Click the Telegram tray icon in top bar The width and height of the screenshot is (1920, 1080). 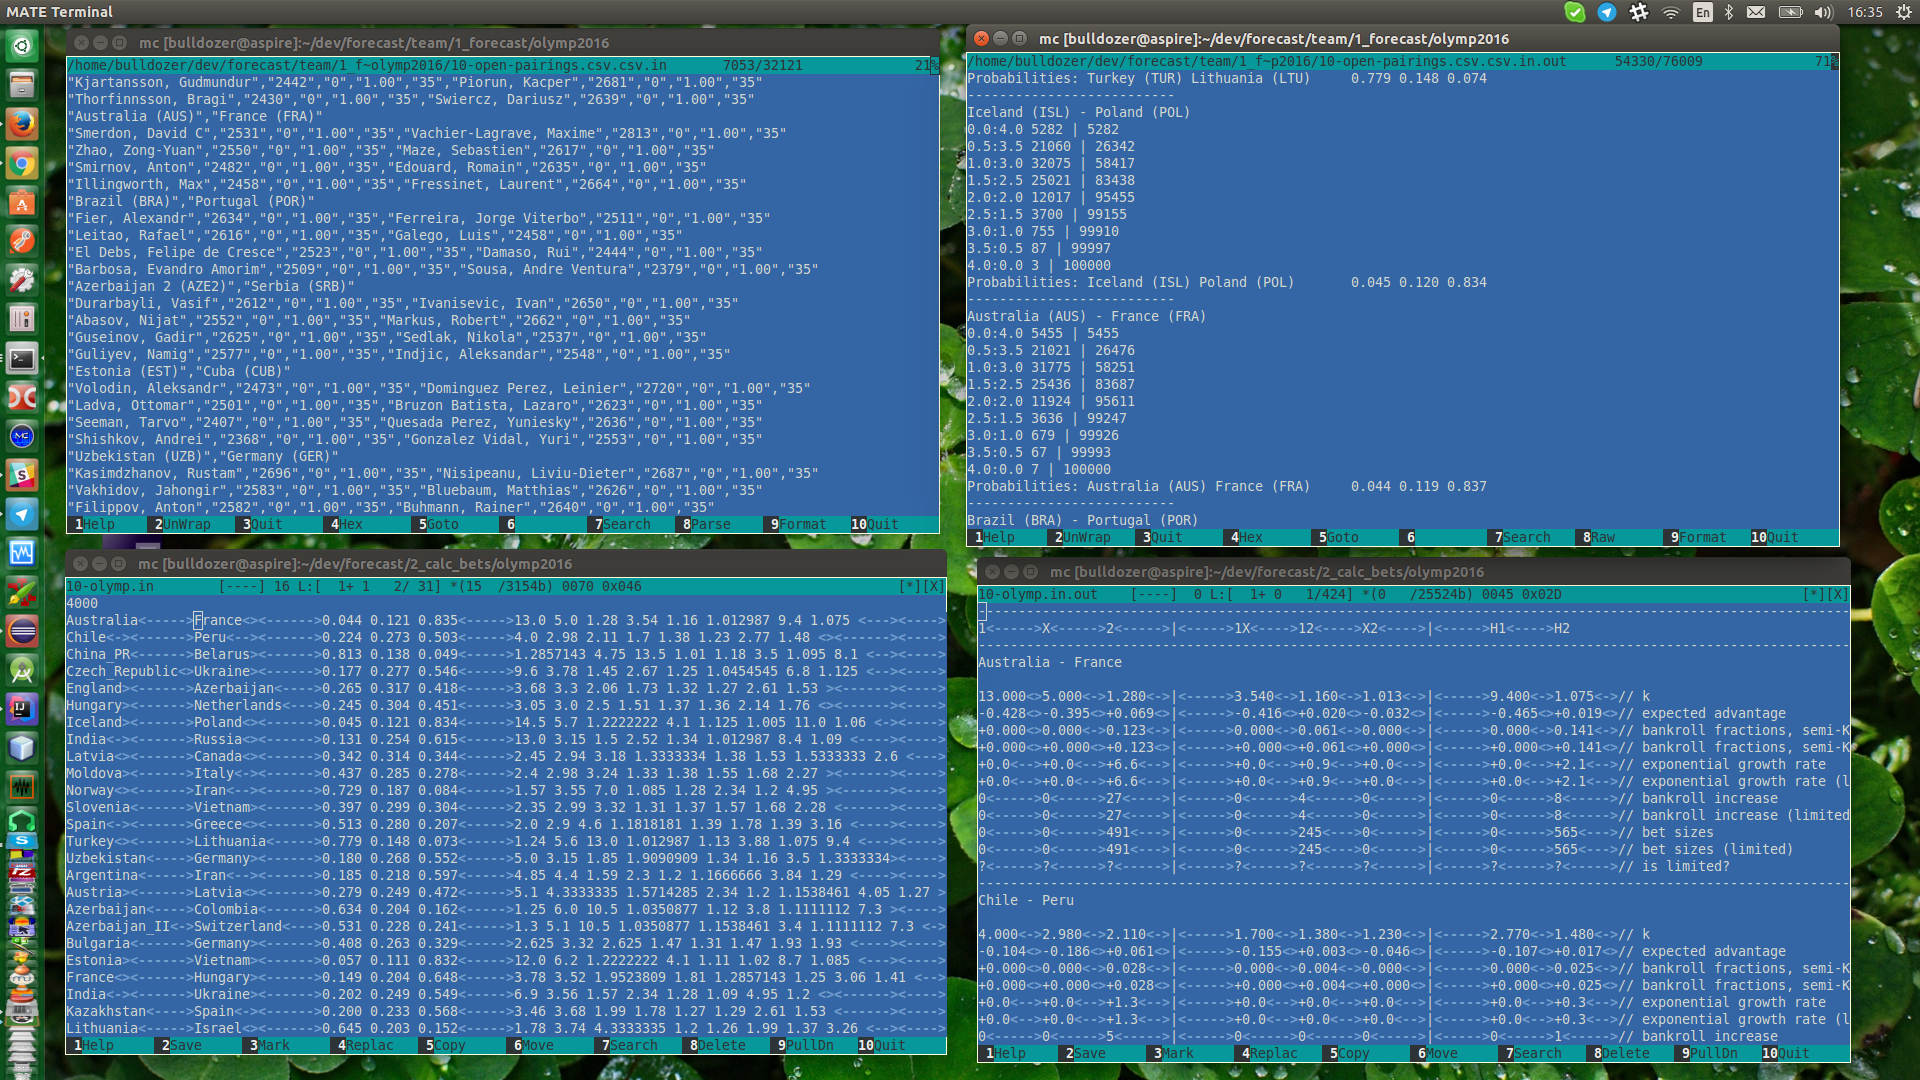1606,12
